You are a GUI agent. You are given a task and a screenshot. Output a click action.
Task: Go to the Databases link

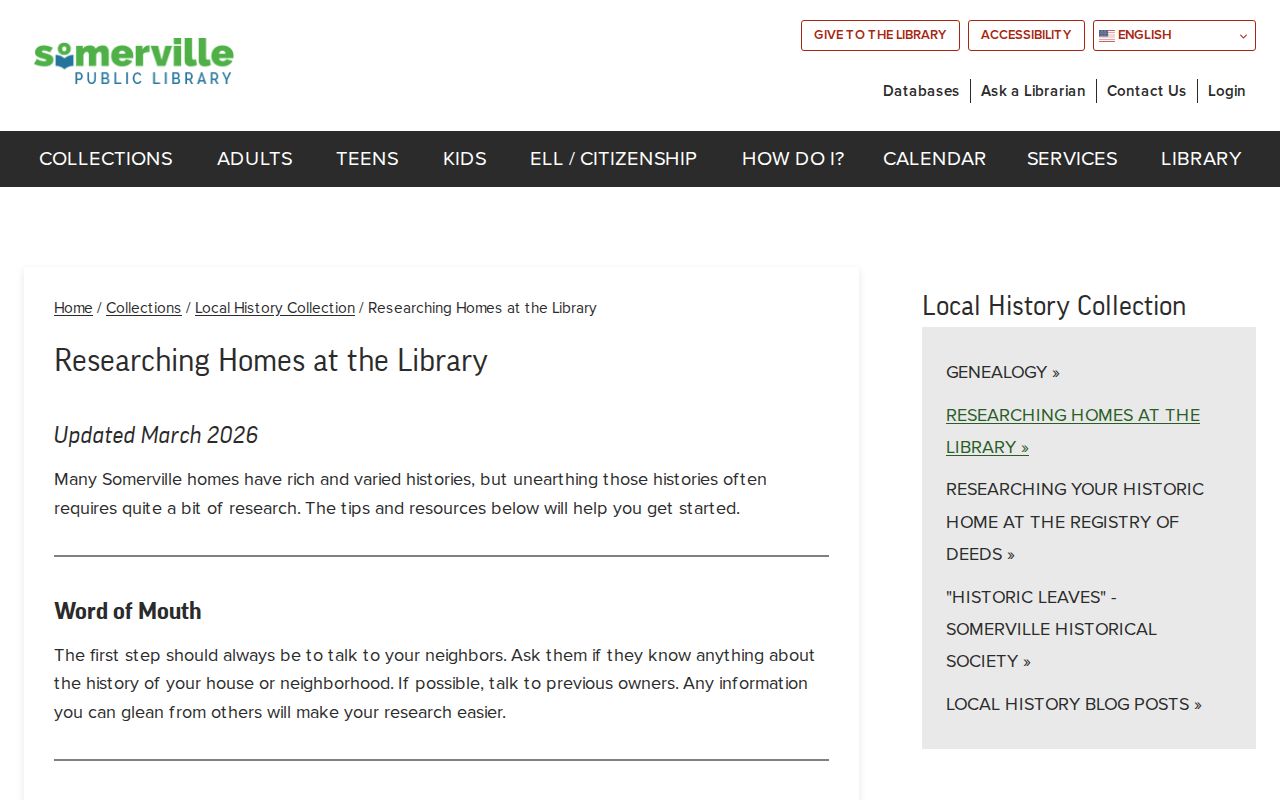pos(921,91)
